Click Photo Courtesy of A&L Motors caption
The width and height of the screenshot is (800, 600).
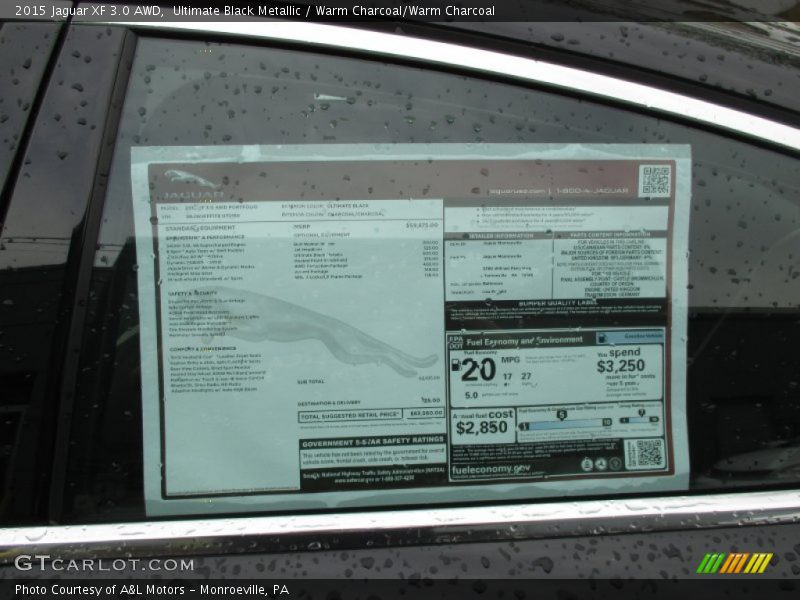coord(152,590)
